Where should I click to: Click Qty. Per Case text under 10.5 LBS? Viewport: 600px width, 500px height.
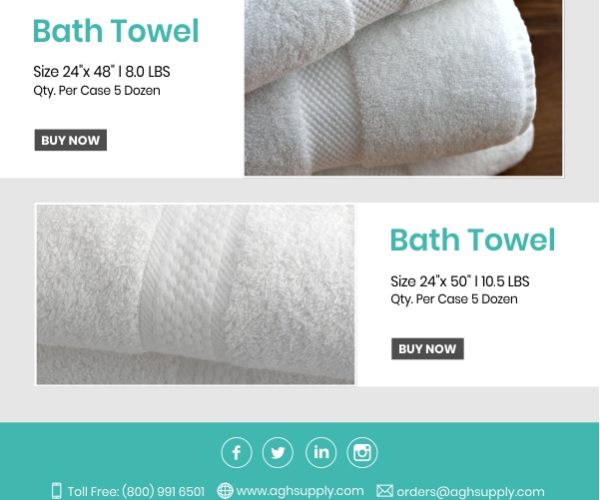click(x=454, y=299)
